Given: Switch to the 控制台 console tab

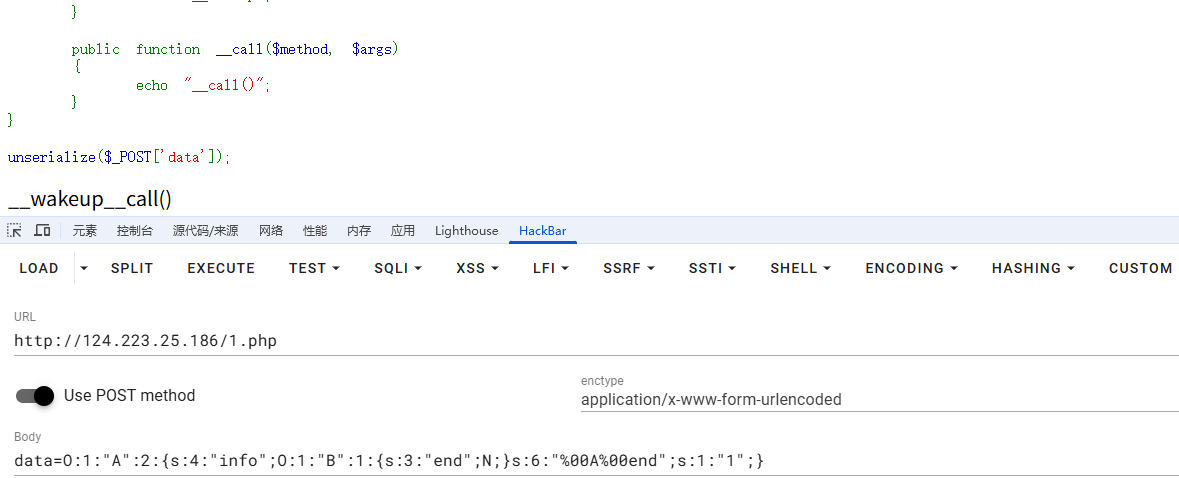Looking at the screenshot, I should (x=135, y=231).
